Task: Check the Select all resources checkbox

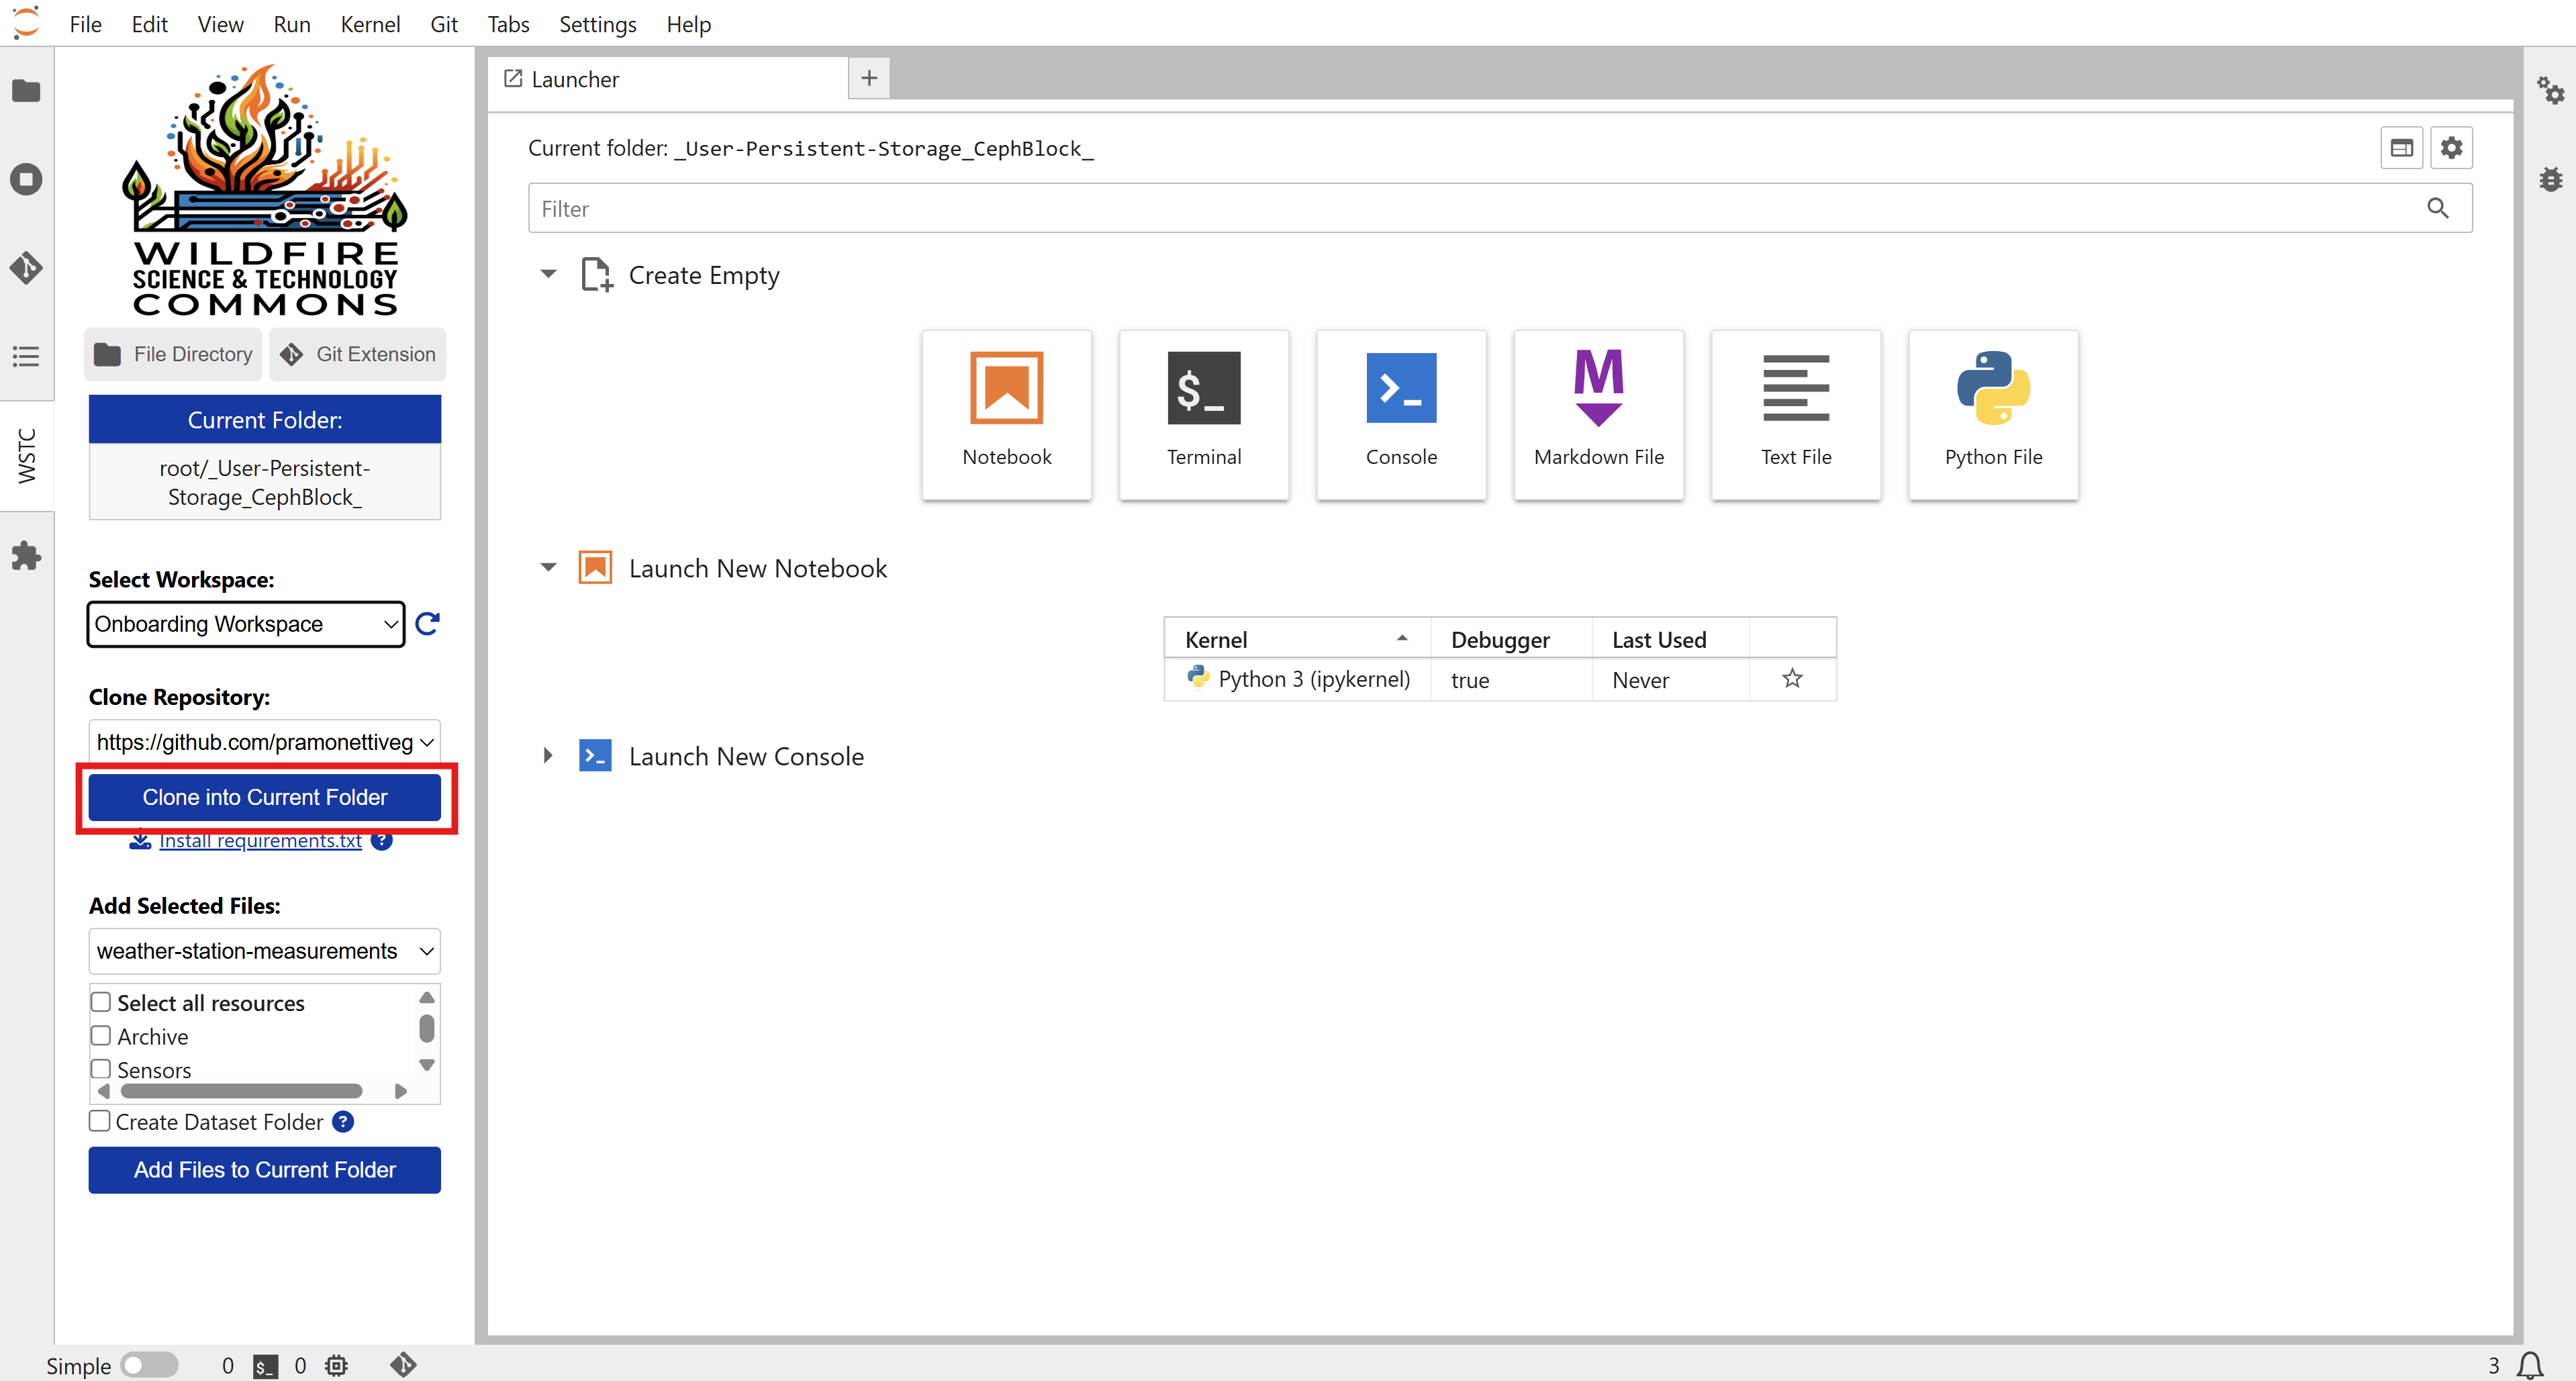Action: click(x=101, y=1002)
